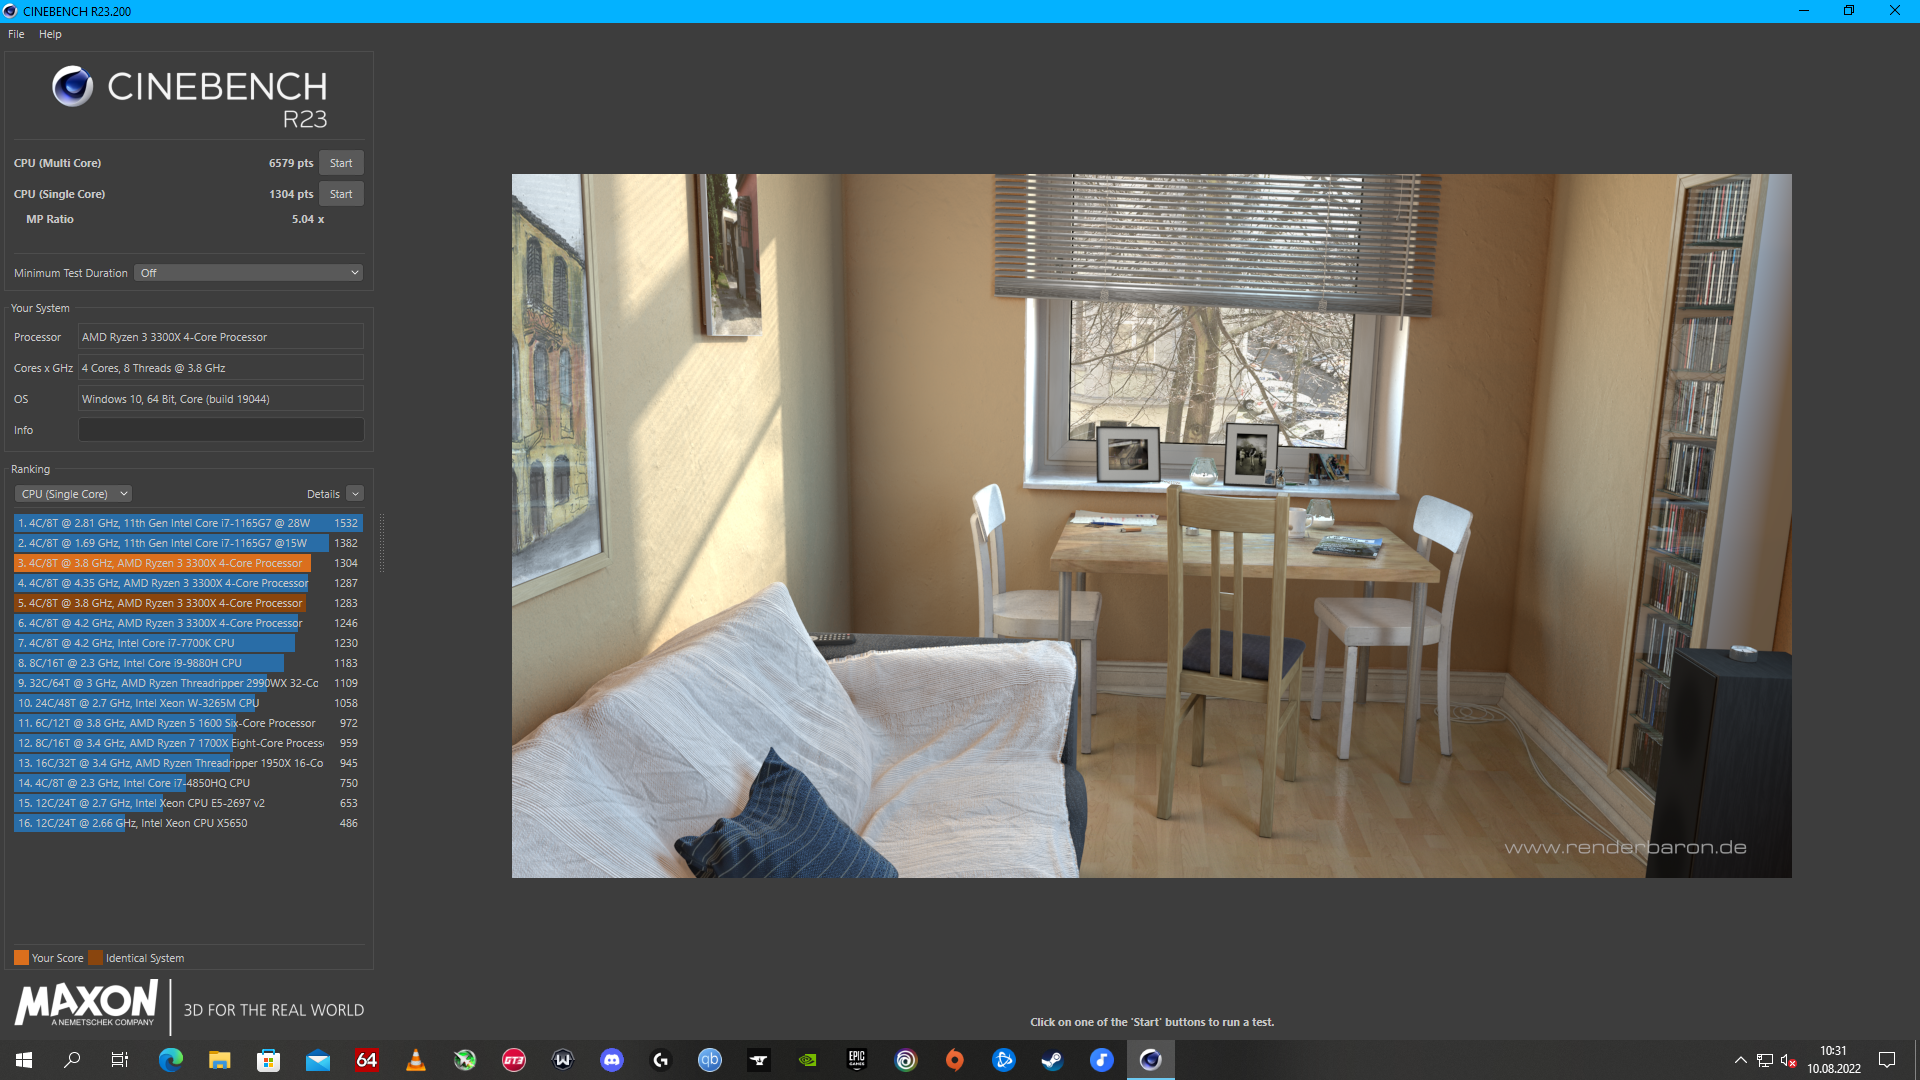Open the NVIDIA icon in taskbar
Viewport: 1920px width, 1080px height.
tap(808, 1060)
